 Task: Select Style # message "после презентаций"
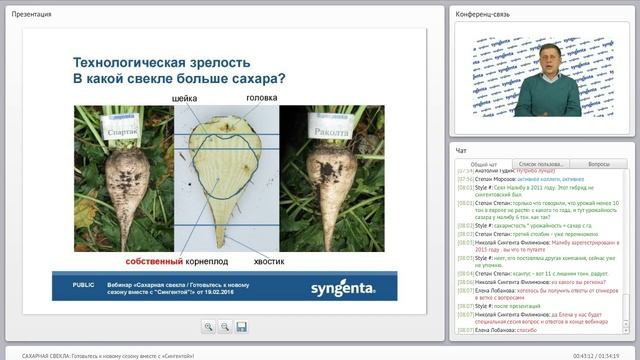point(499,306)
